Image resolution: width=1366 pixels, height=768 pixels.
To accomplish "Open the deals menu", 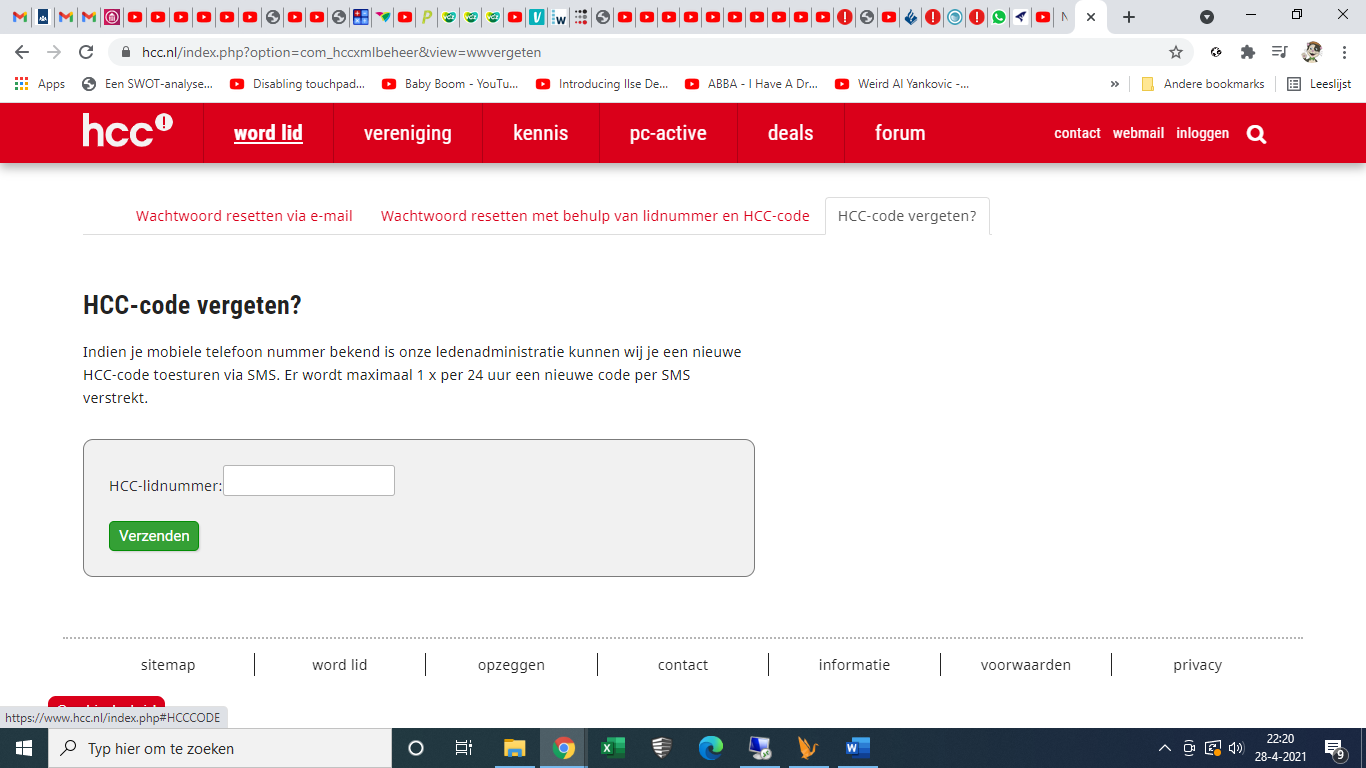I will pyautogui.click(x=791, y=133).
